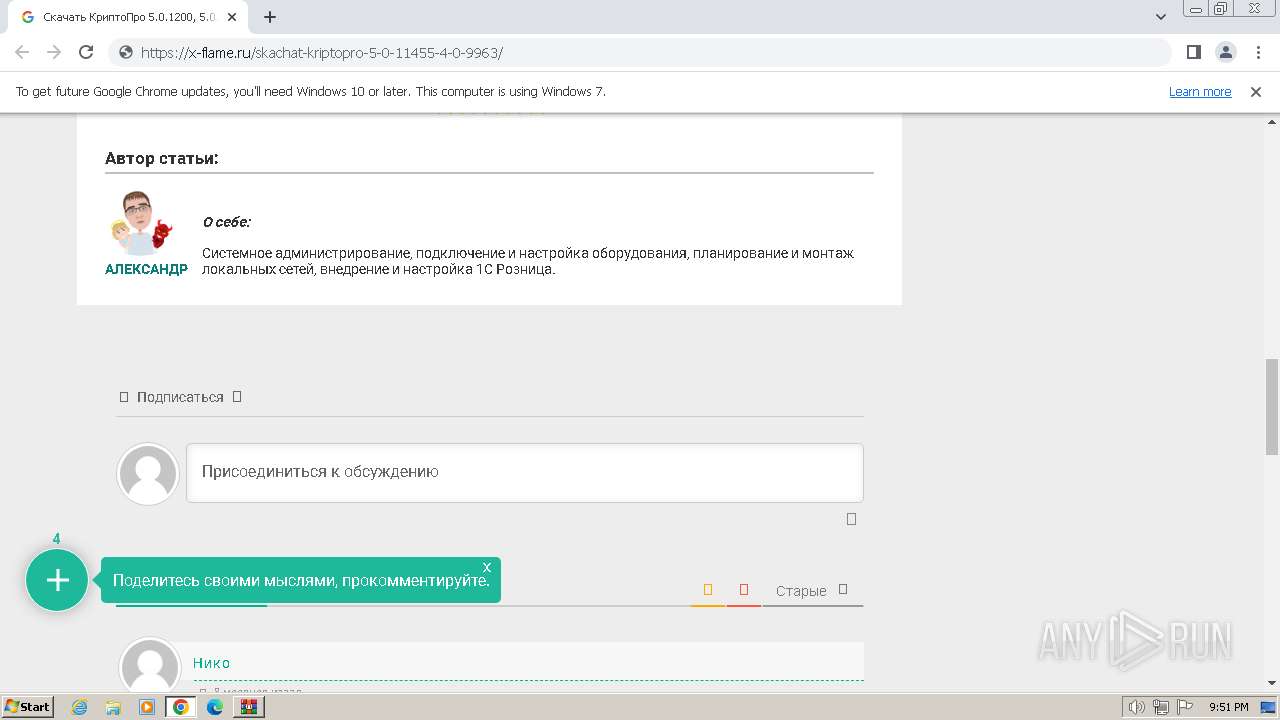Click the browser back arrow
This screenshot has height=720, width=1280.
click(x=22, y=52)
